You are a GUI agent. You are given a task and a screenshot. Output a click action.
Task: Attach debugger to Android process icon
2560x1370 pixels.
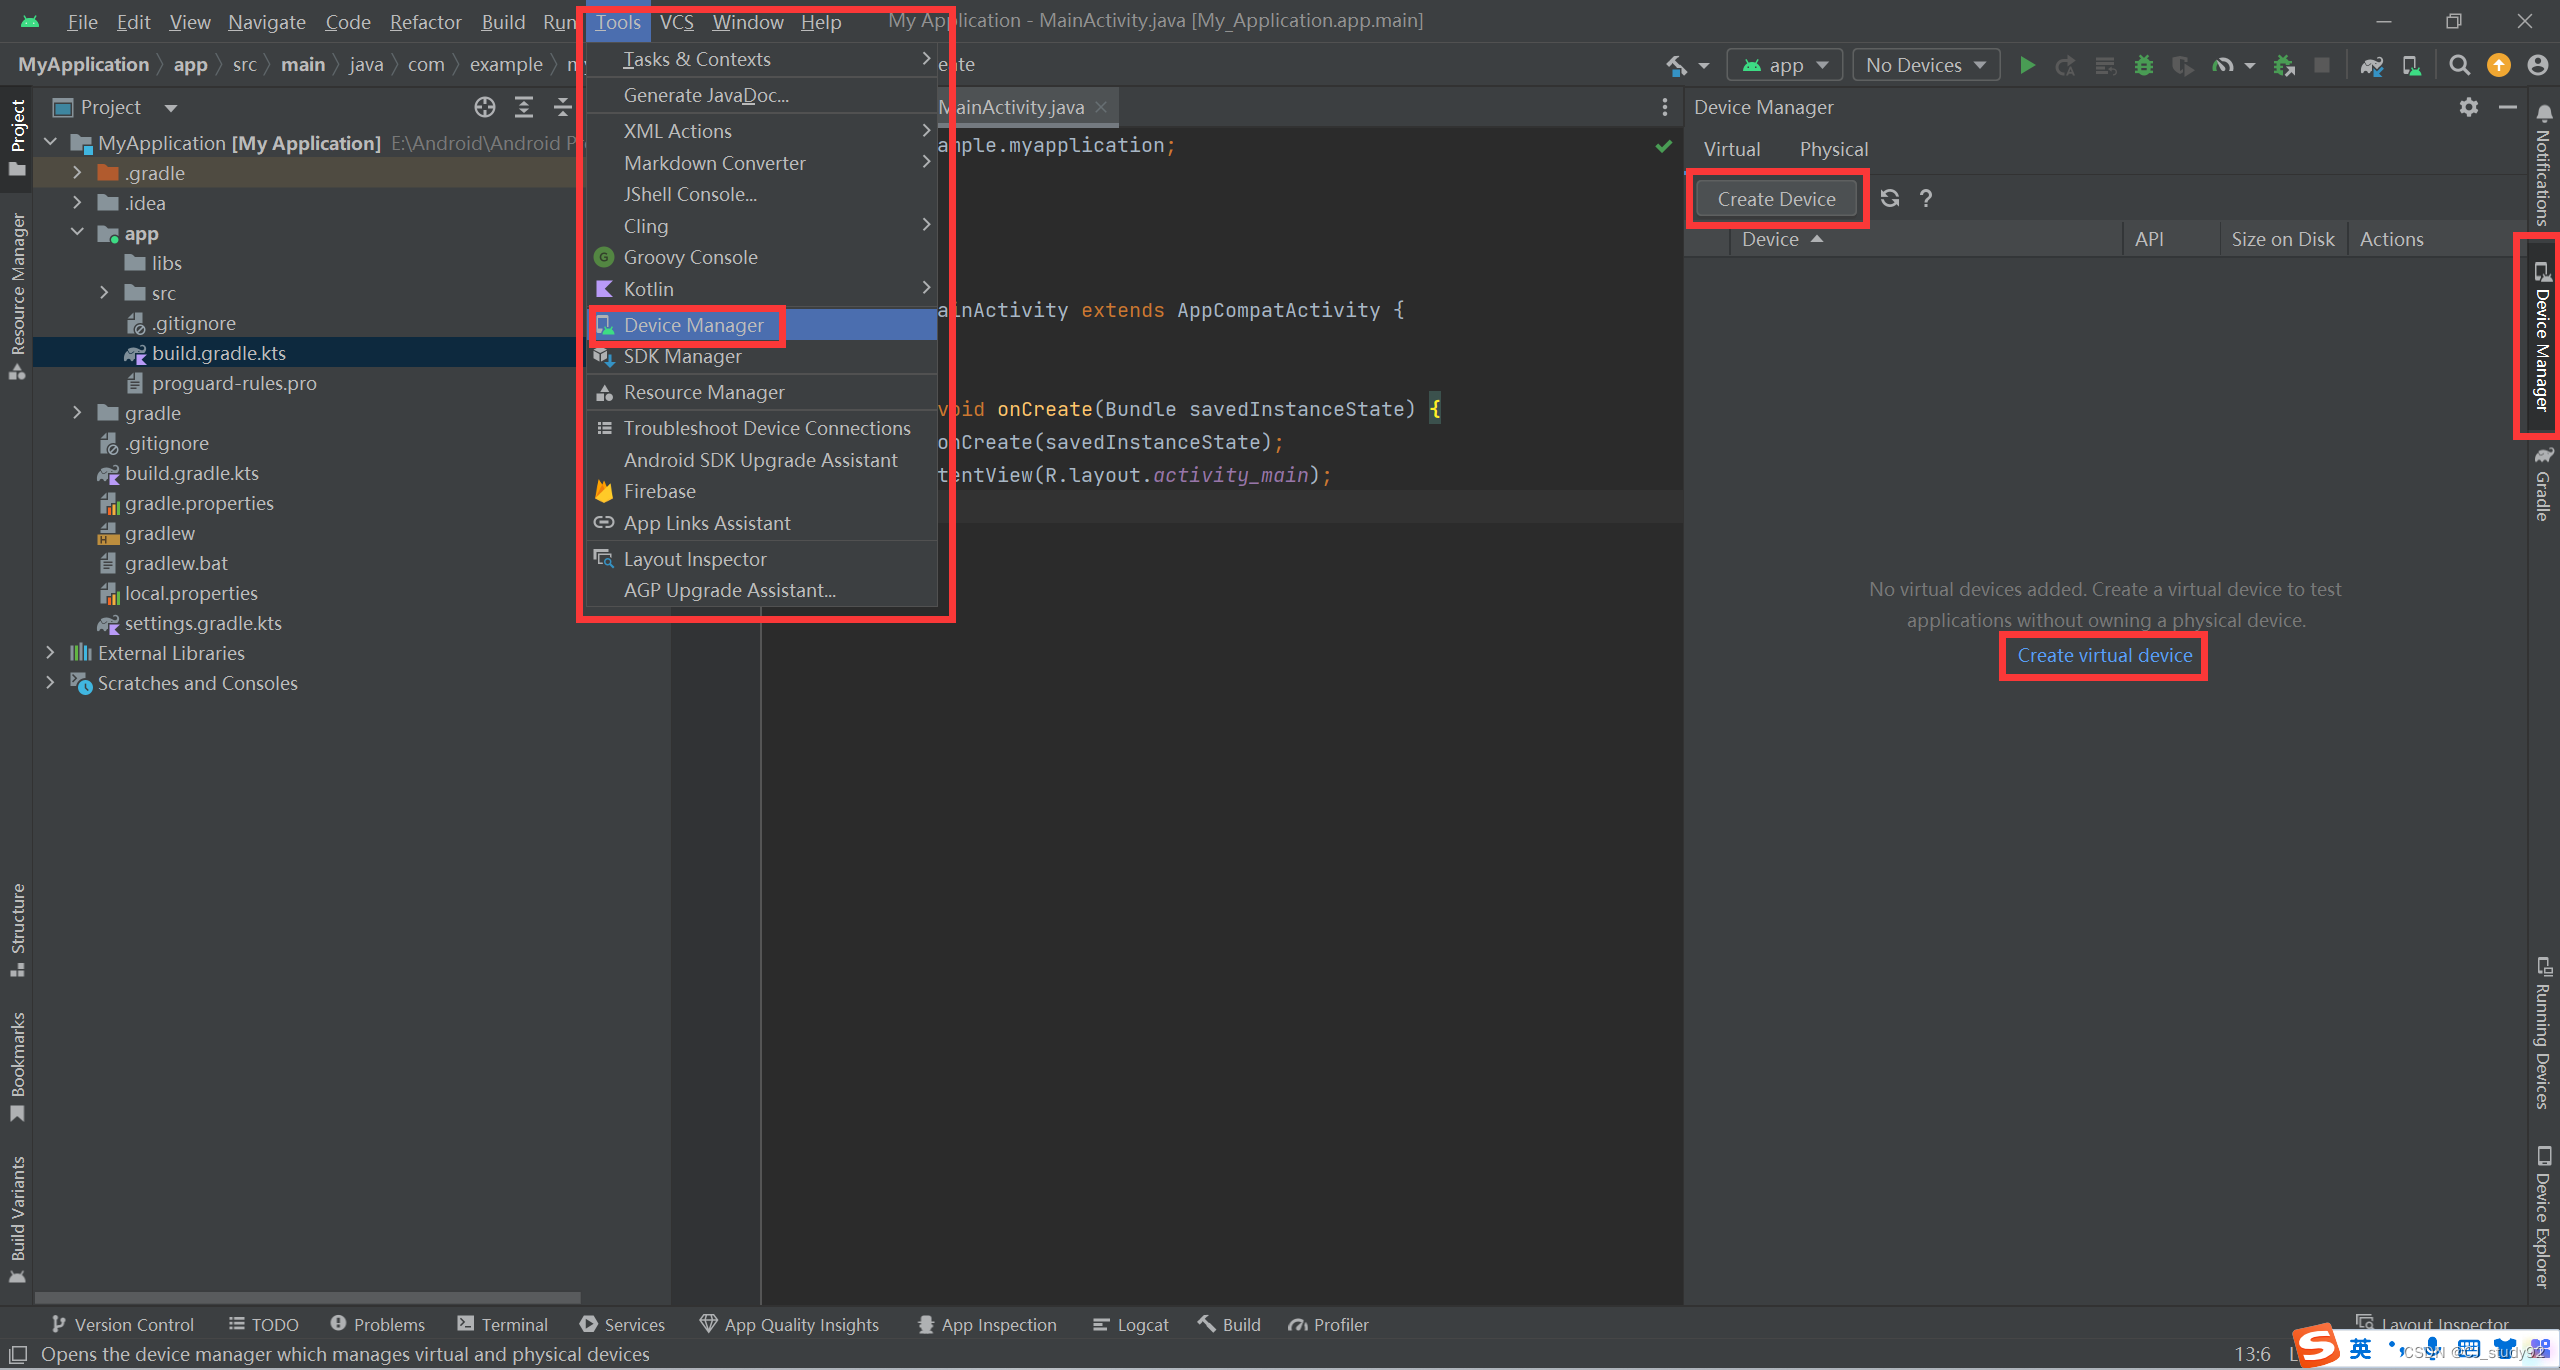(x=2284, y=66)
